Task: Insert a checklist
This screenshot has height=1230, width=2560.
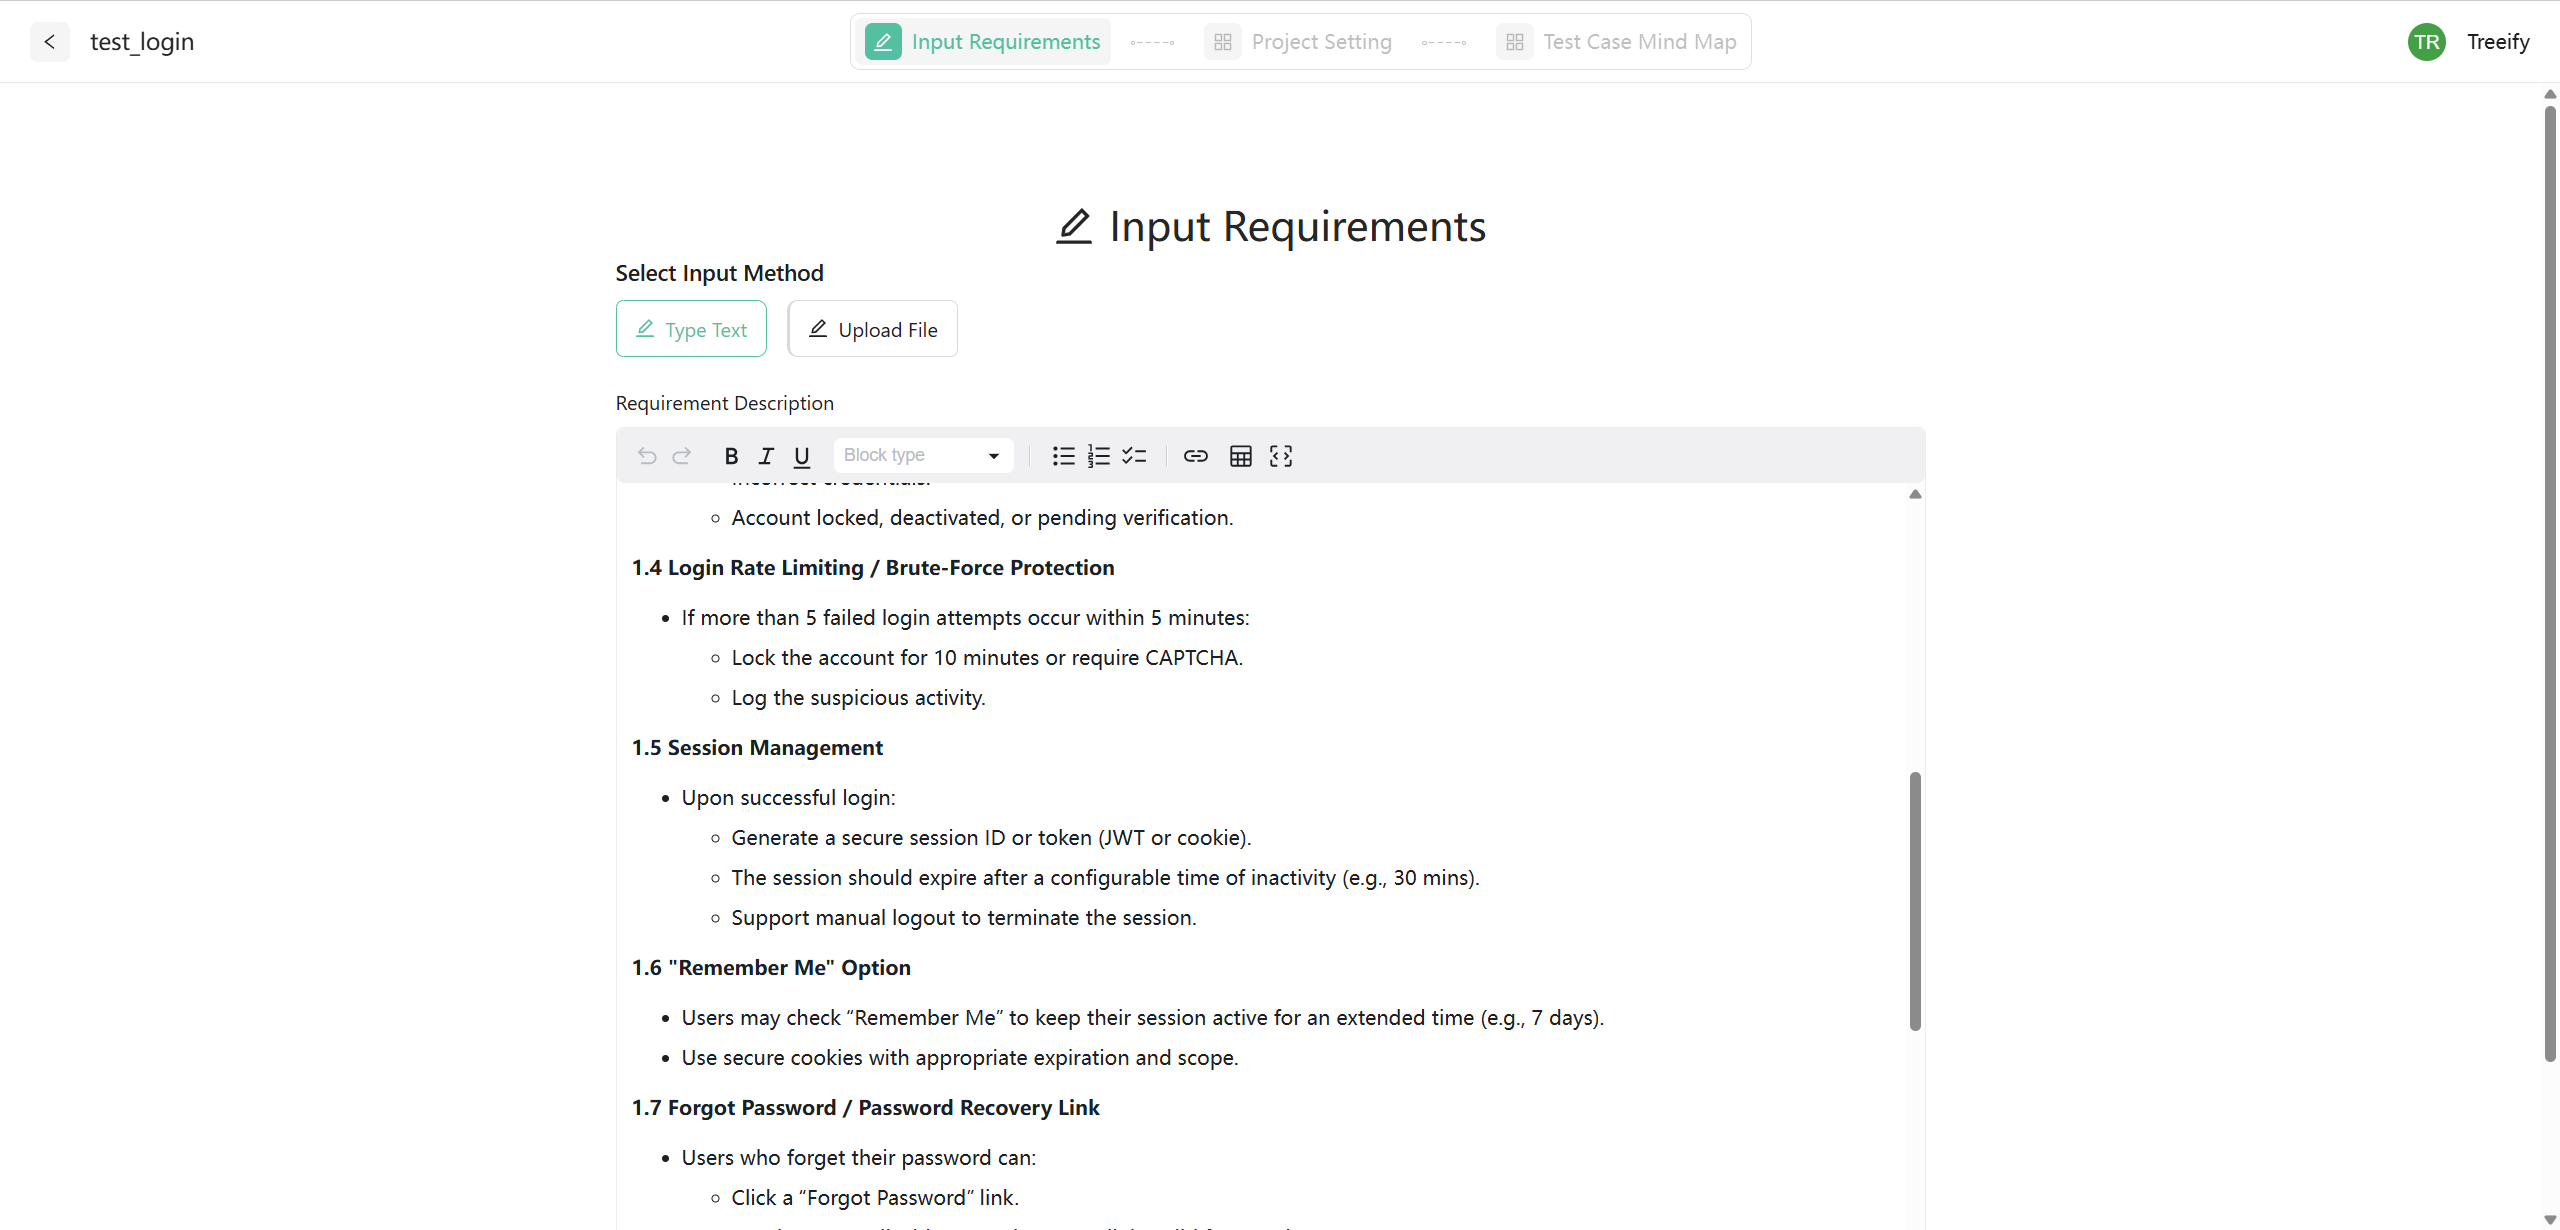Action: [x=1134, y=456]
